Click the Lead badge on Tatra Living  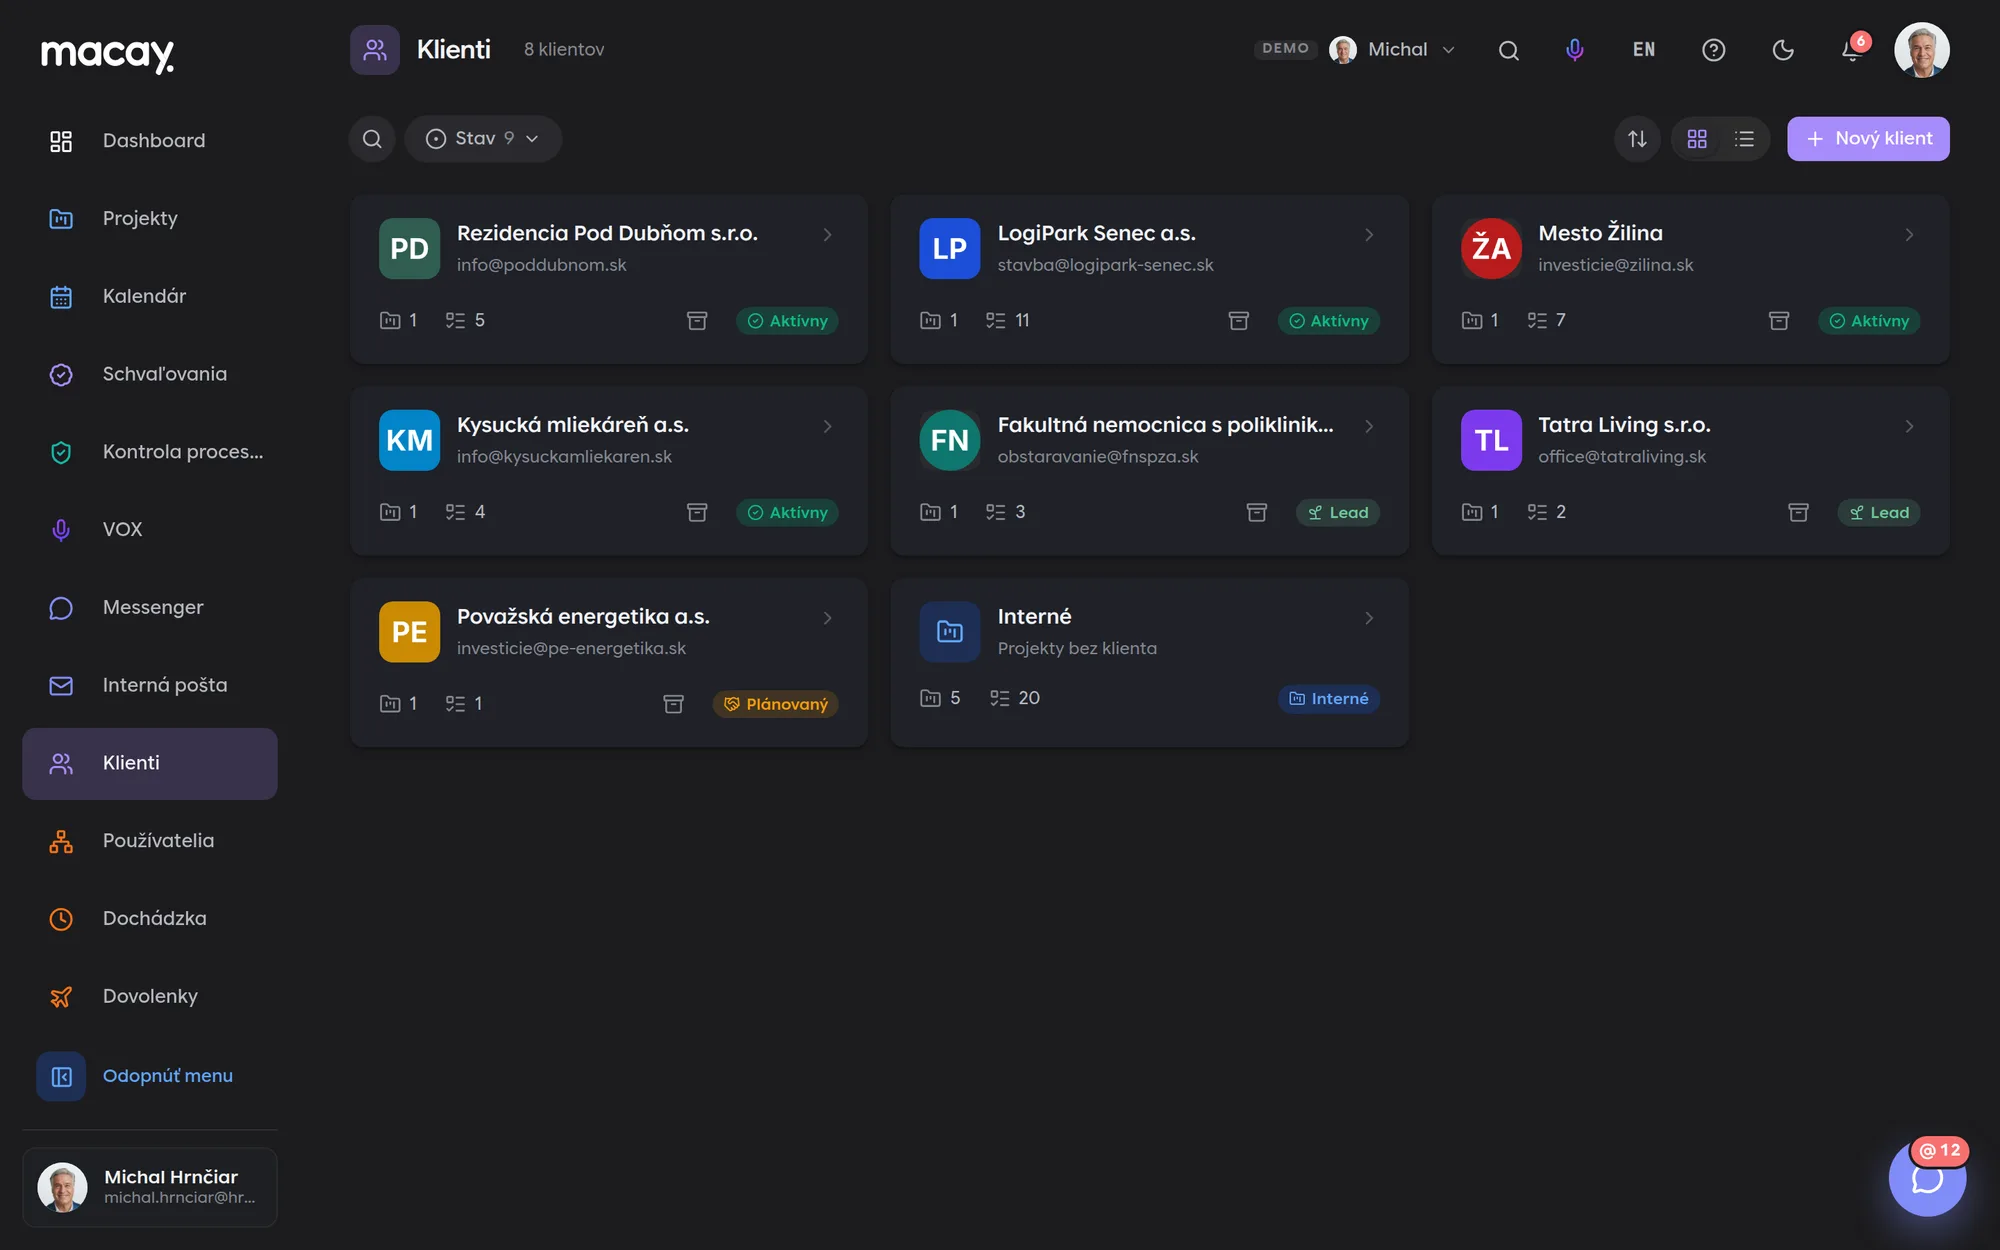coord(1879,513)
